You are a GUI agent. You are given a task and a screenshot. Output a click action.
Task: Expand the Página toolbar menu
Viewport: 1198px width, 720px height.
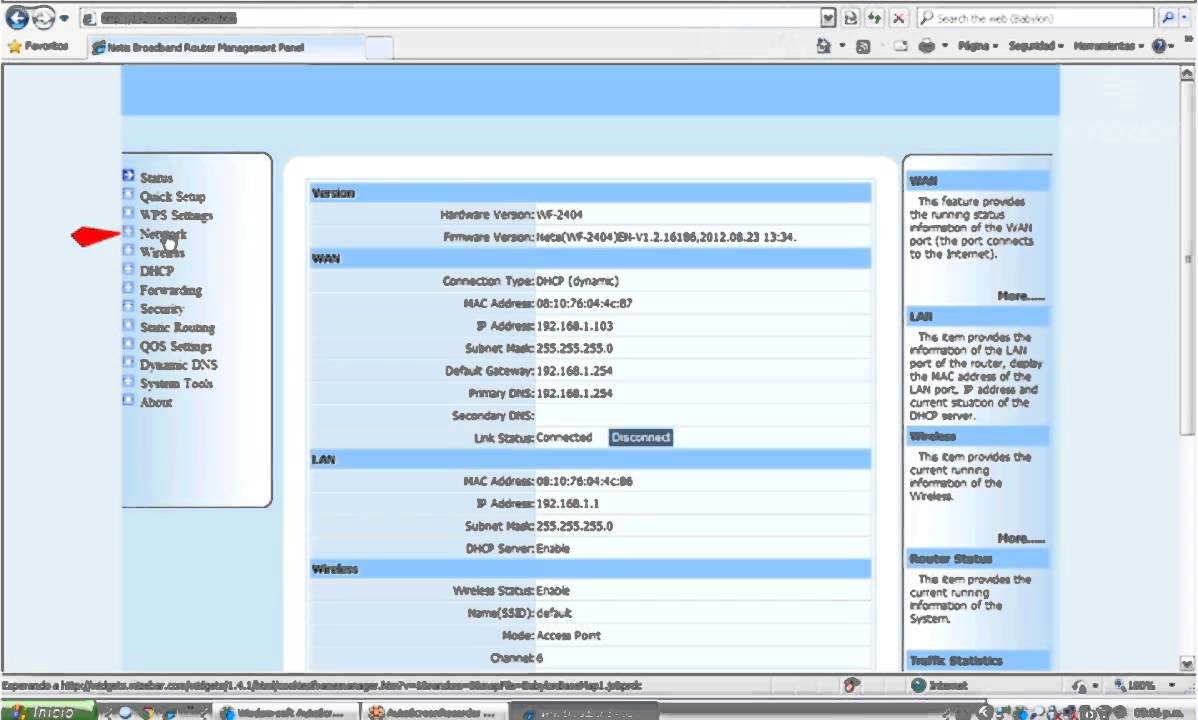pyautogui.click(x=978, y=46)
